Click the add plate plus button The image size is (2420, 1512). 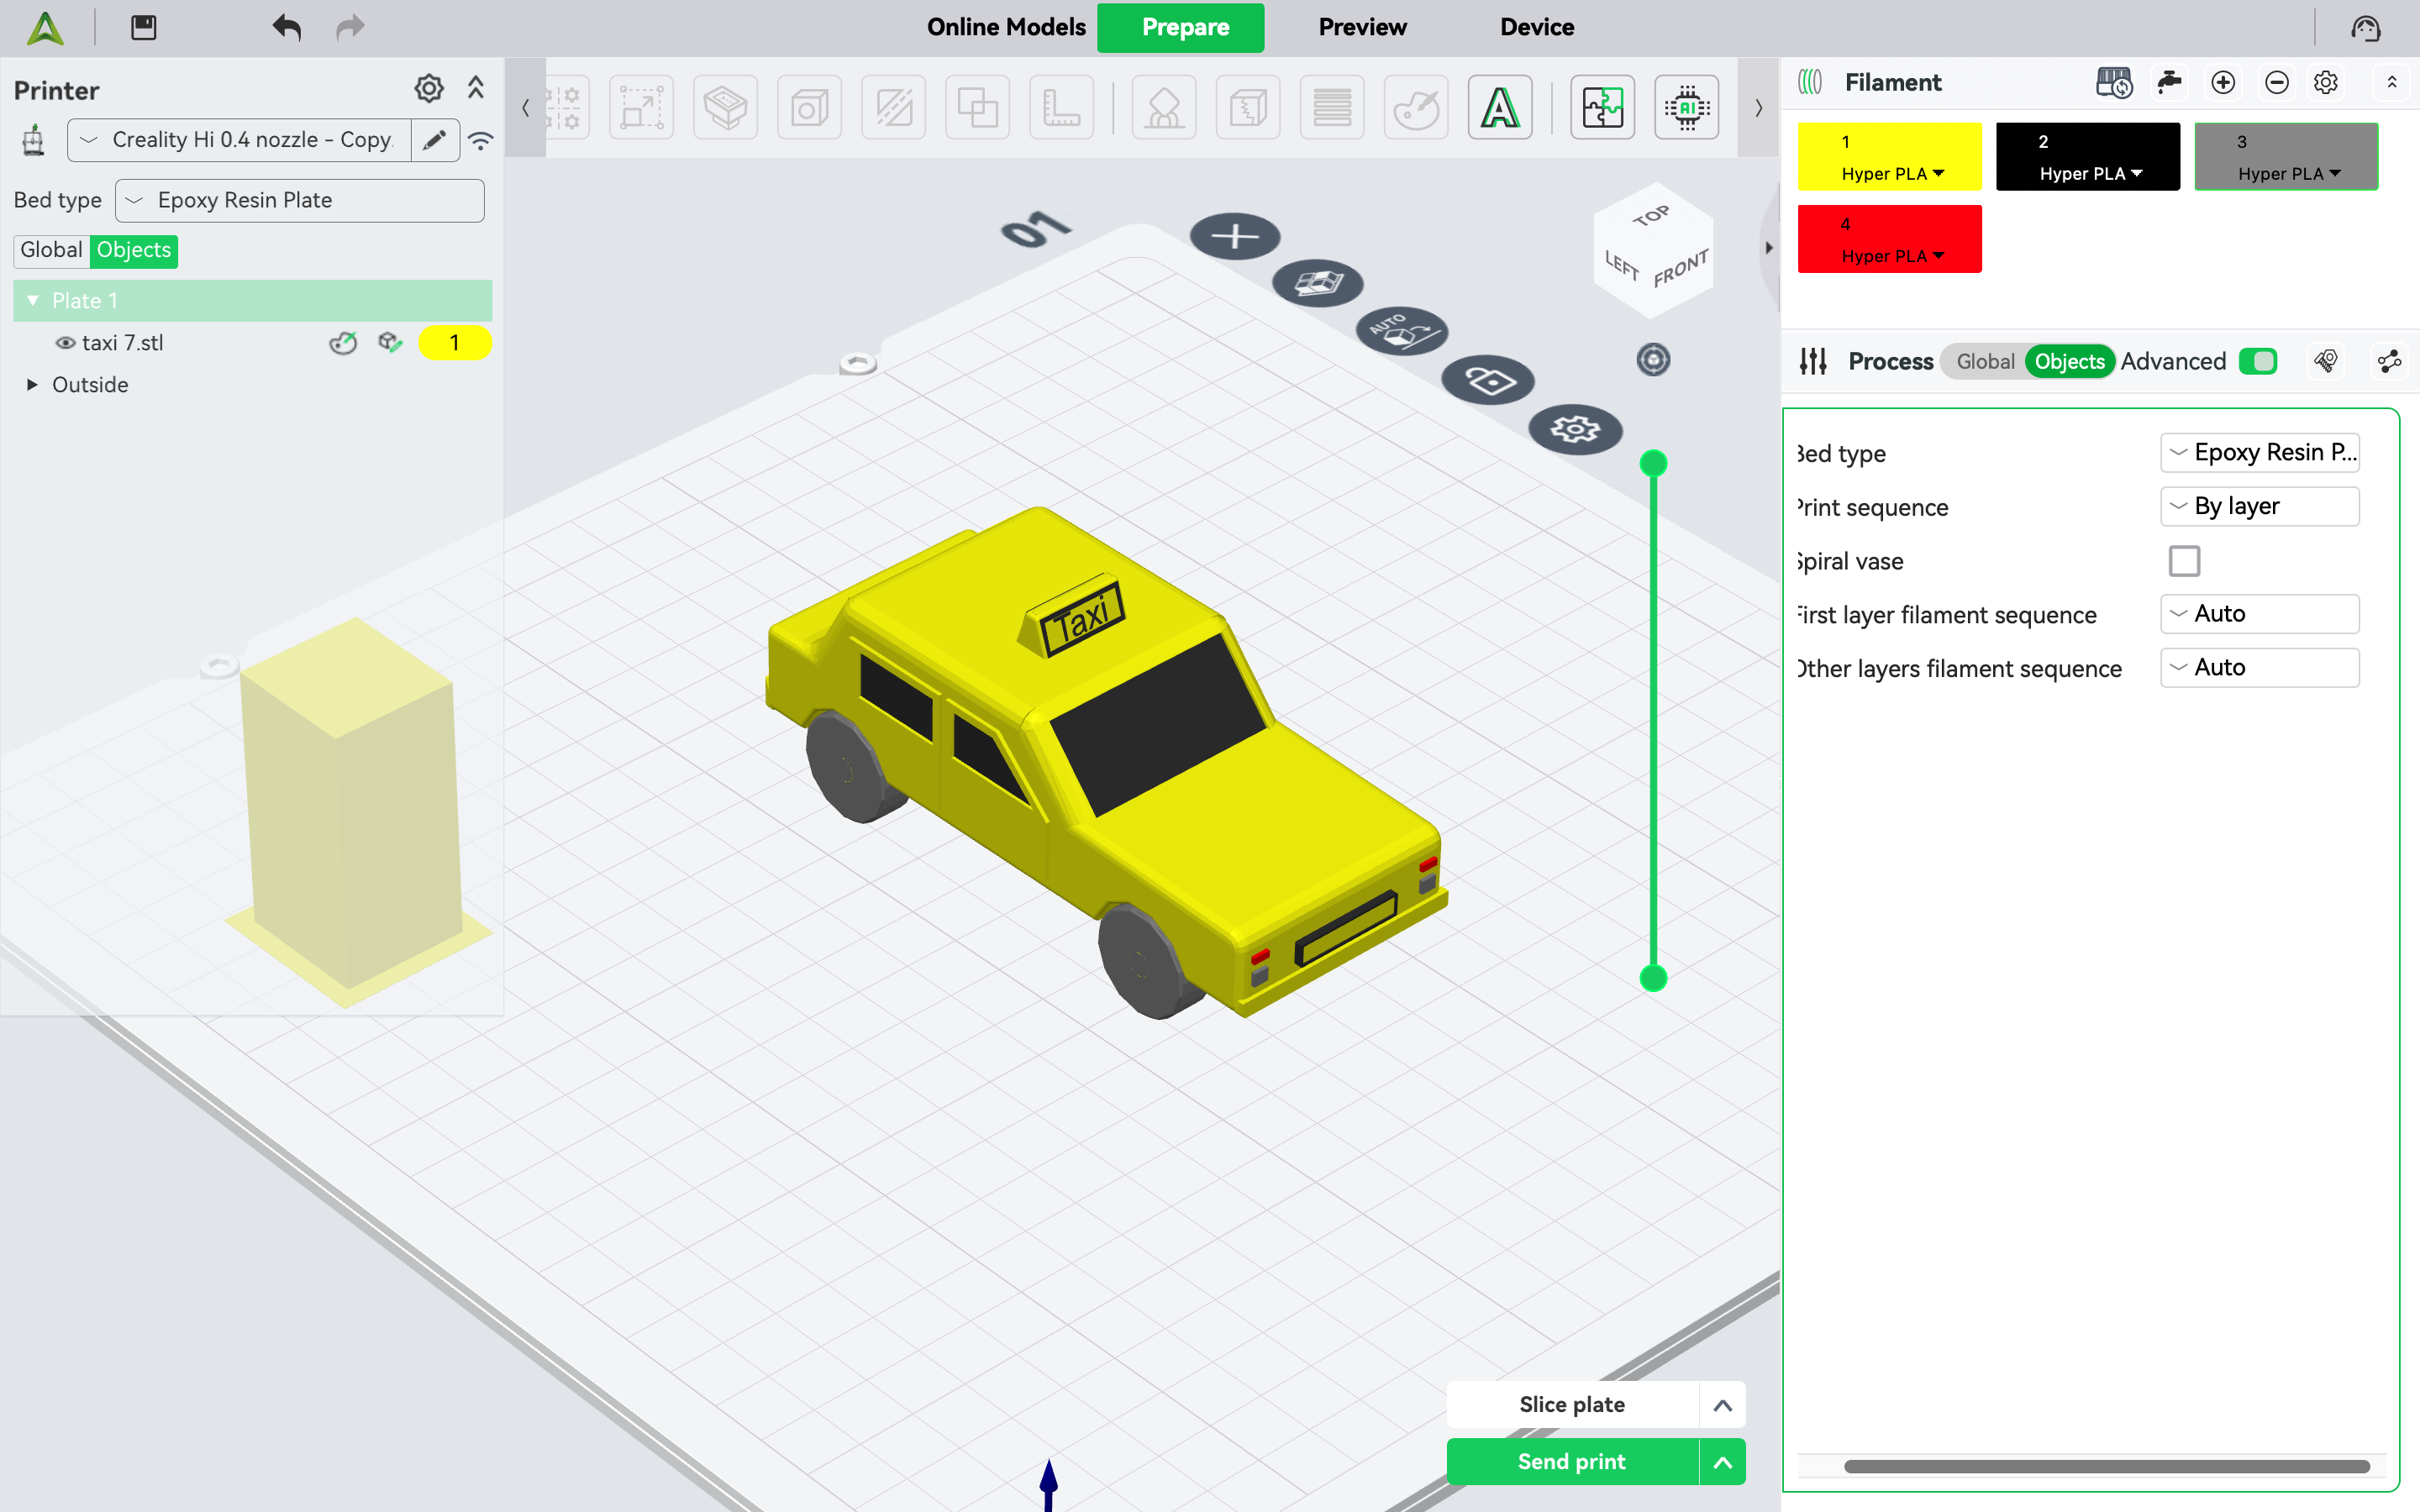click(x=1235, y=236)
